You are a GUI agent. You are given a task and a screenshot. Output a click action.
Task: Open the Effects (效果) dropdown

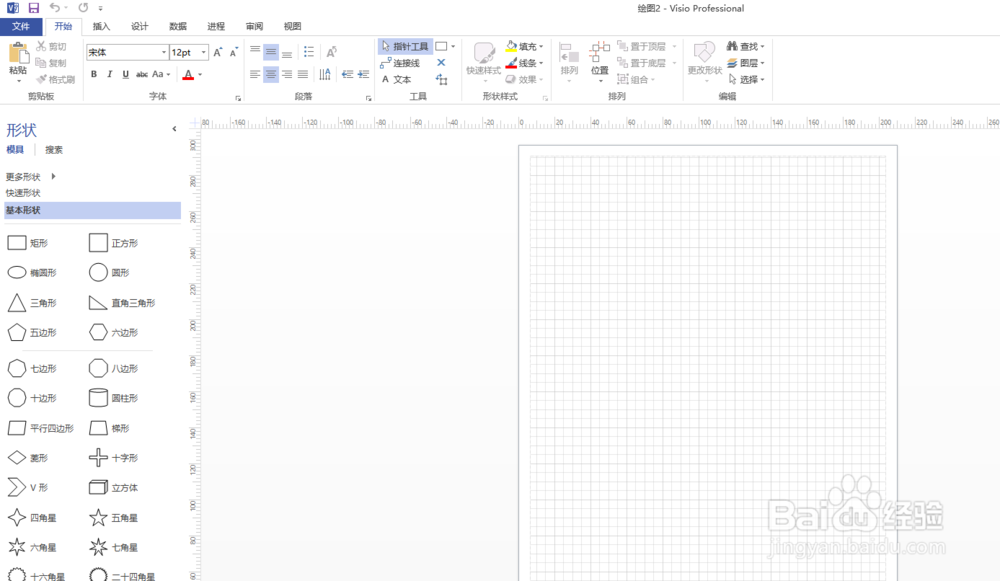524,79
